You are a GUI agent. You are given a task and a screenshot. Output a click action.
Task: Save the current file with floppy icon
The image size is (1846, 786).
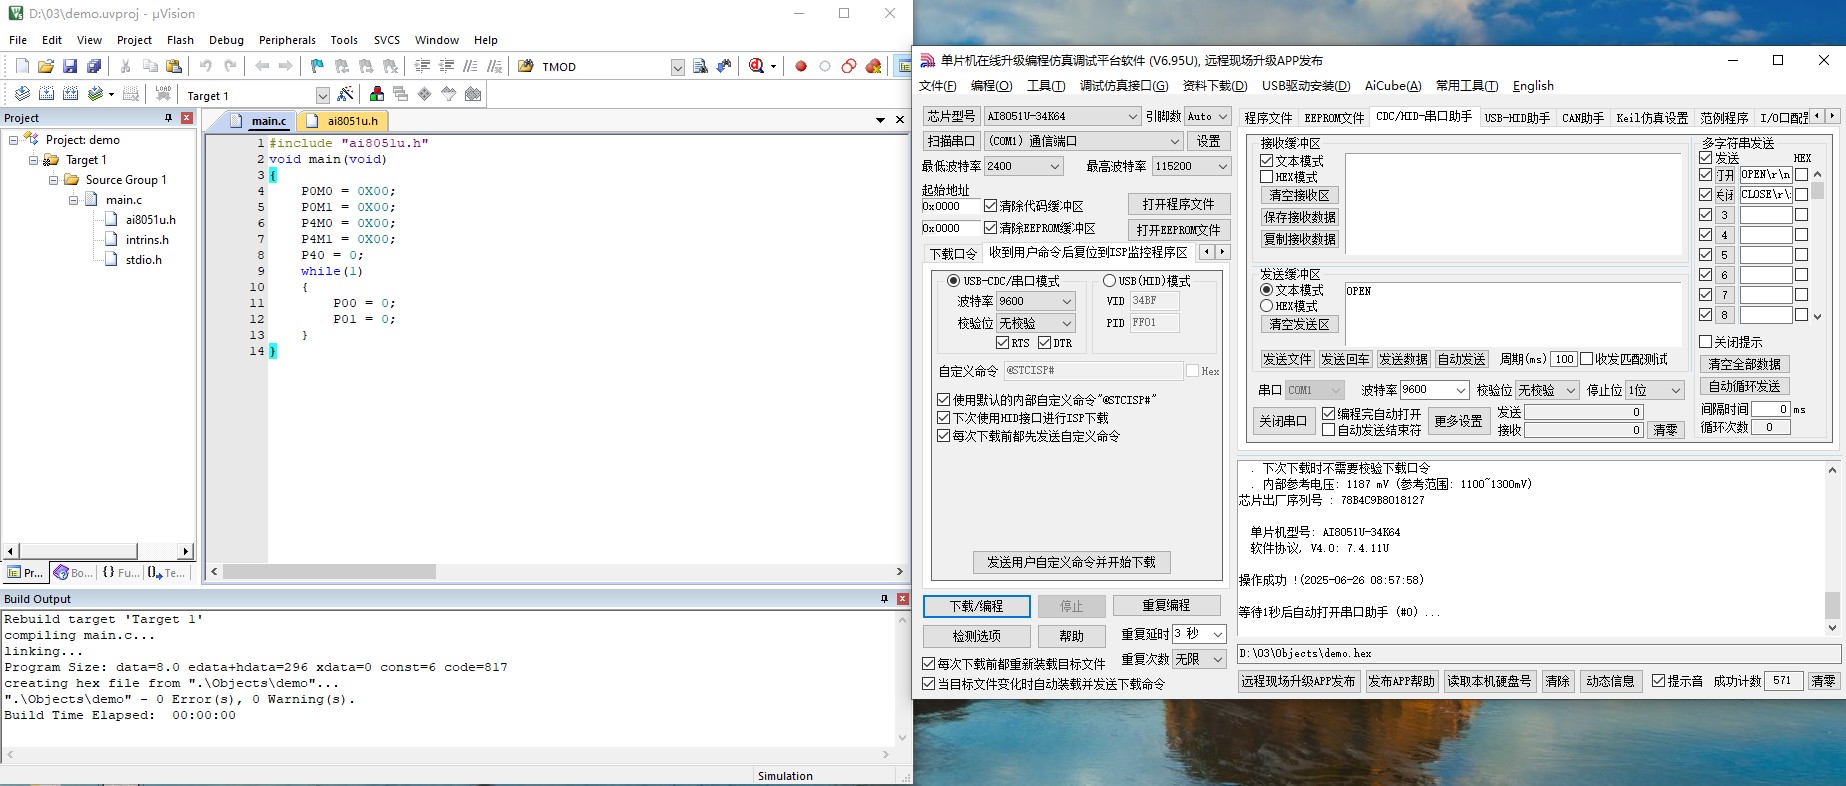pyautogui.click(x=70, y=66)
